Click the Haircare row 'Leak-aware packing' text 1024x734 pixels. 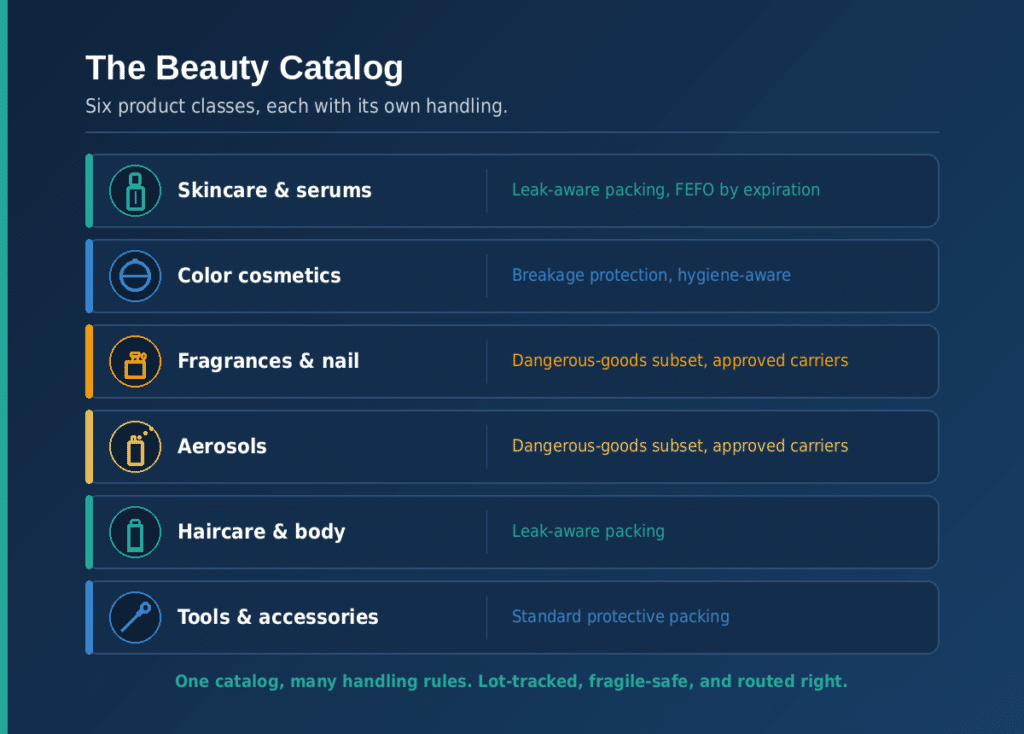click(x=588, y=532)
